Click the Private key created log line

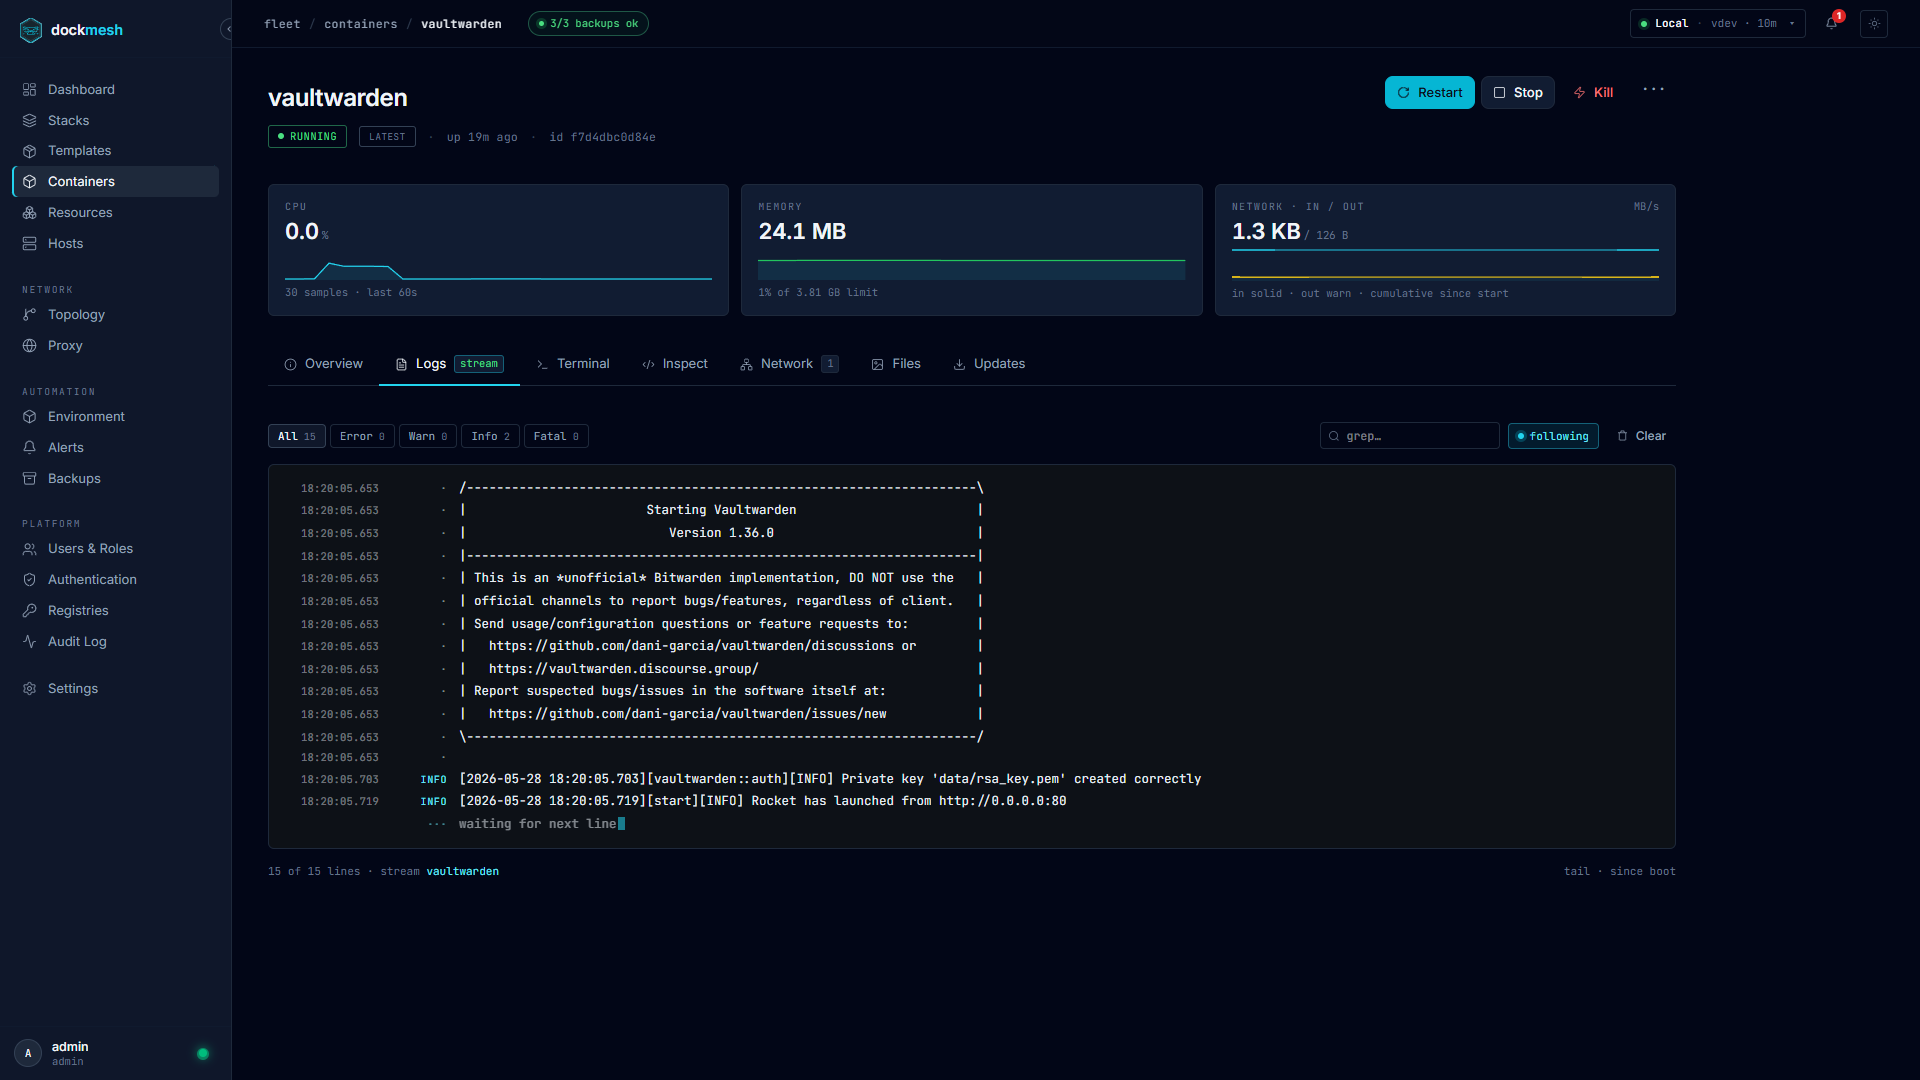830,779
